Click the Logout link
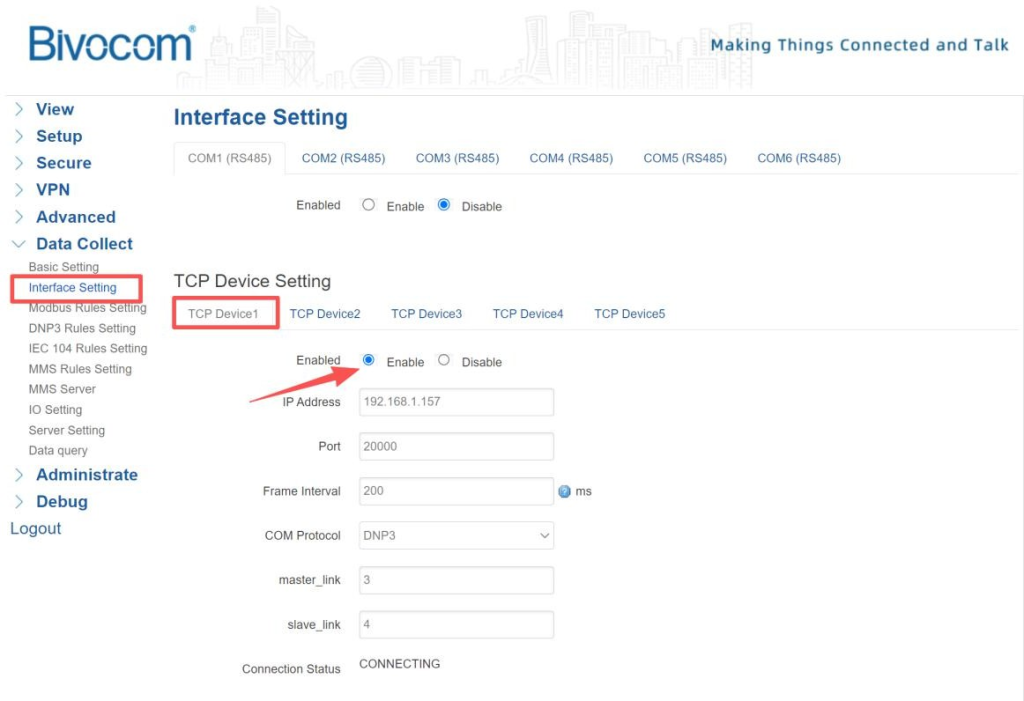The image size is (1024, 701). click(36, 529)
